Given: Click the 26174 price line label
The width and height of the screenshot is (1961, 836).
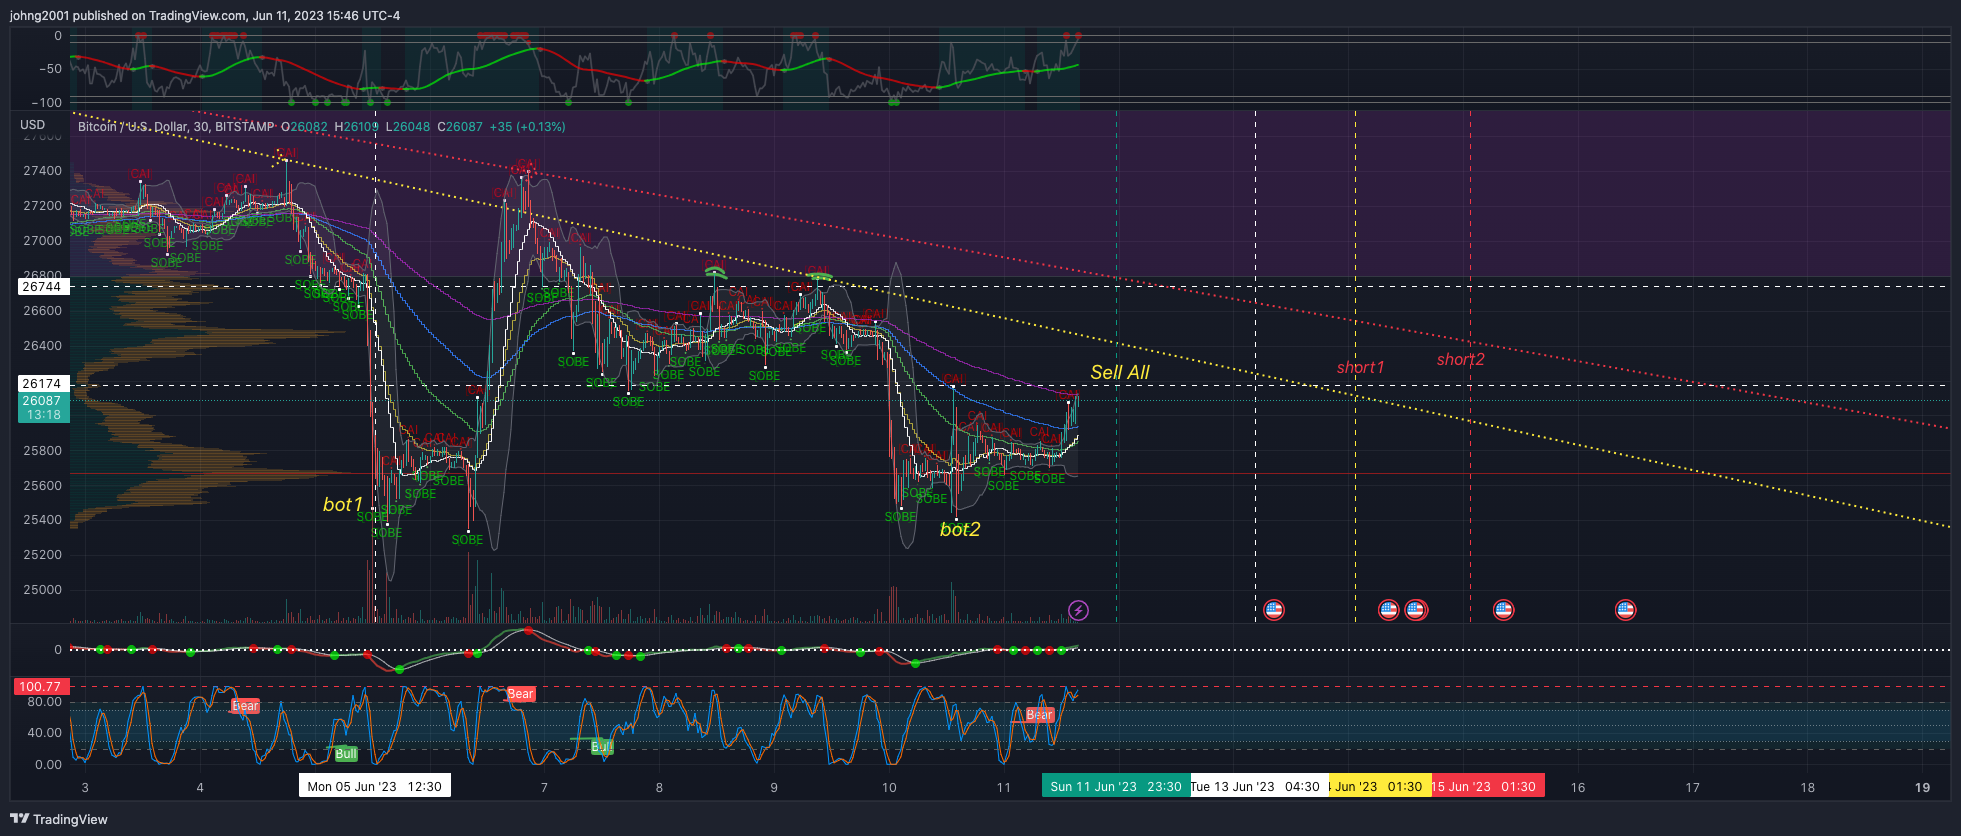Looking at the screenshot, I should point(42,384).
